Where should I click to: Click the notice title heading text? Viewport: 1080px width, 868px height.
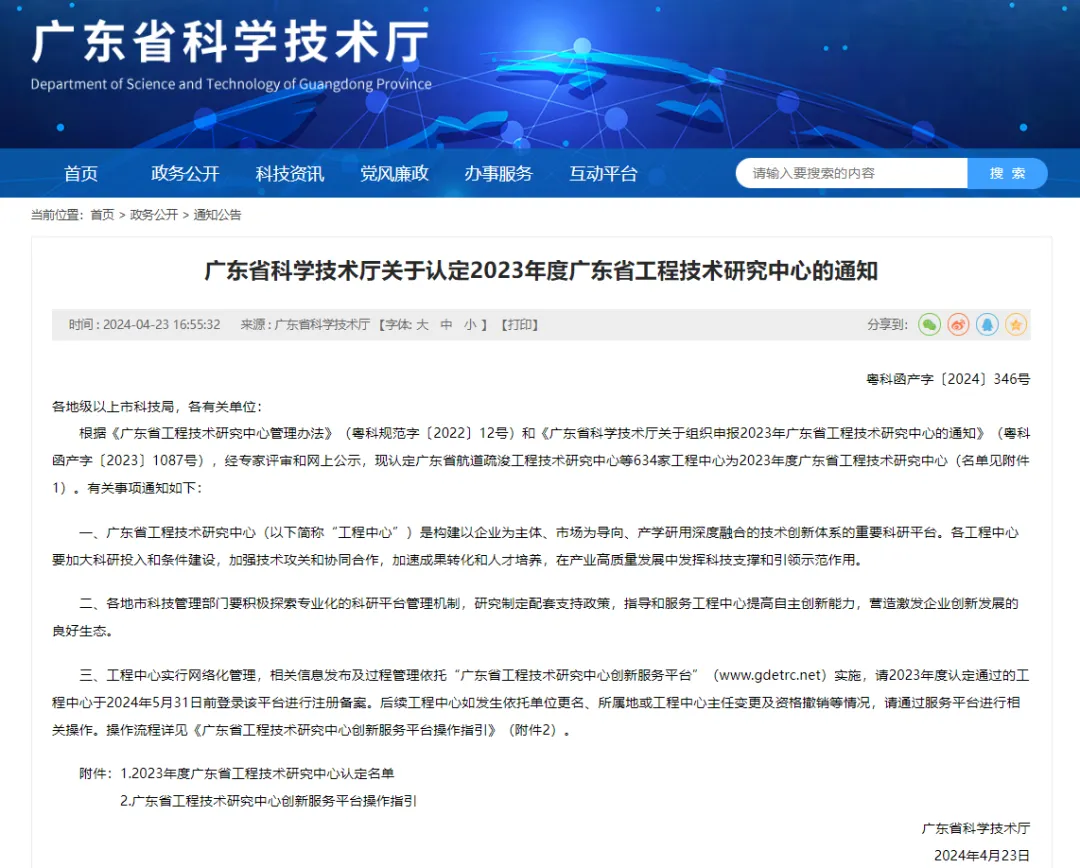pyautogui.click(x=541, y=271)
